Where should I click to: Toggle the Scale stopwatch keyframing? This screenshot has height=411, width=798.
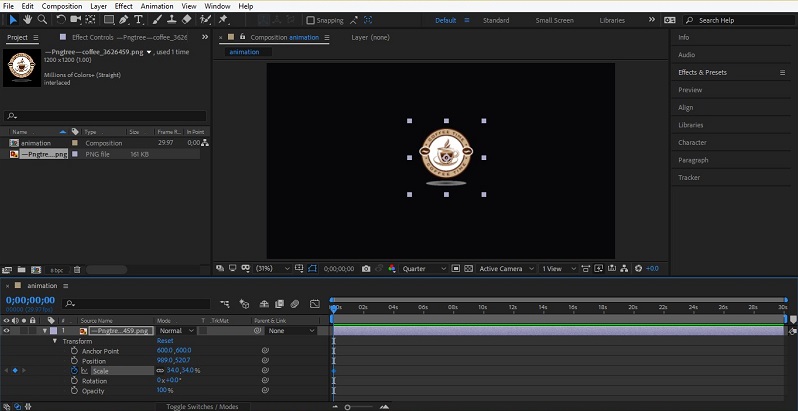tap(73, 371)
